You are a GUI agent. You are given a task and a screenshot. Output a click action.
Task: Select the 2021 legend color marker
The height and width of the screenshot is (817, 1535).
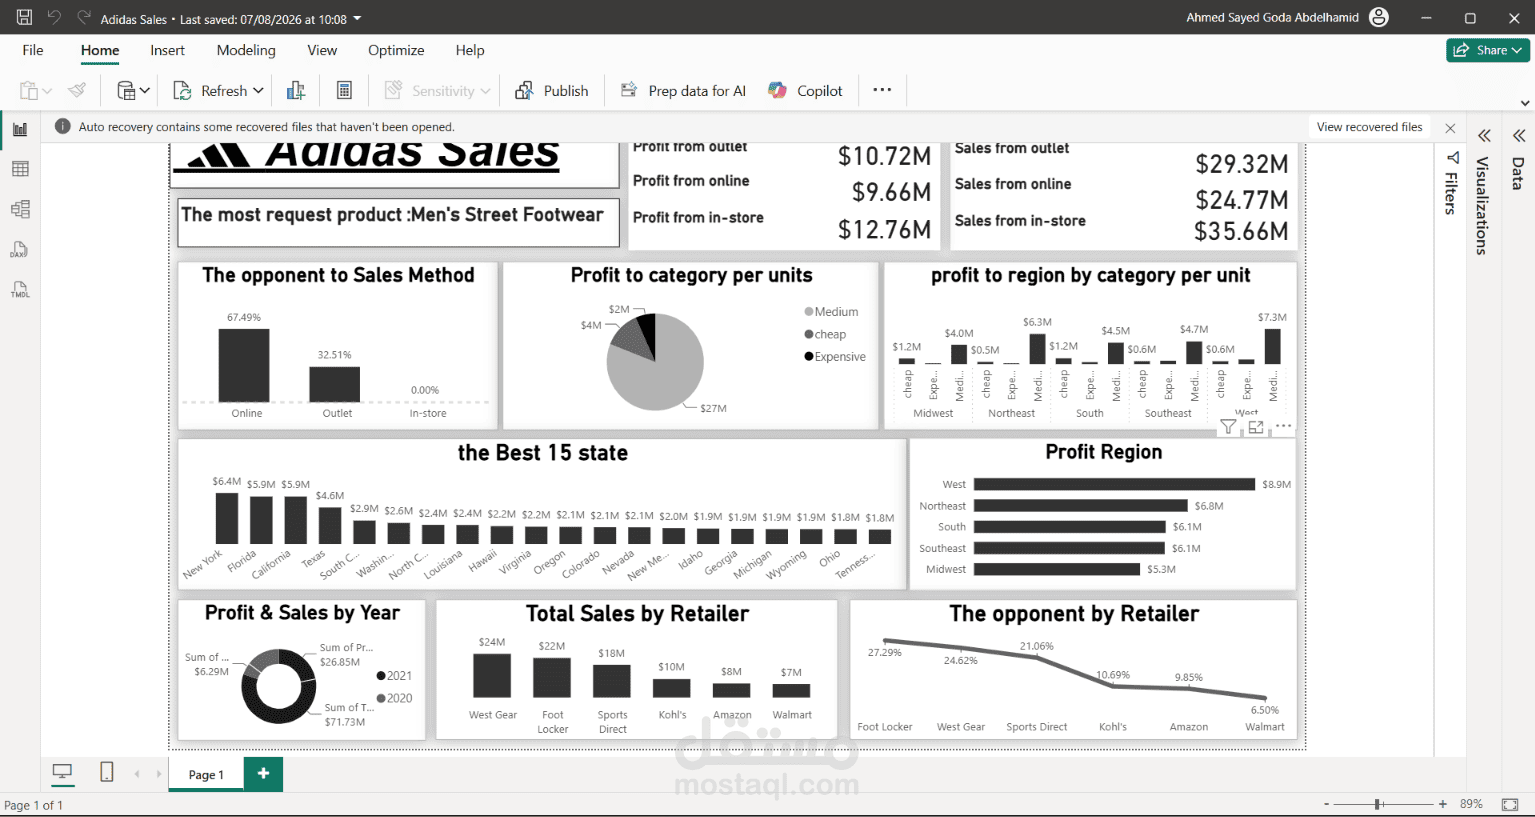pyautogui.click(x=381, y=676)
